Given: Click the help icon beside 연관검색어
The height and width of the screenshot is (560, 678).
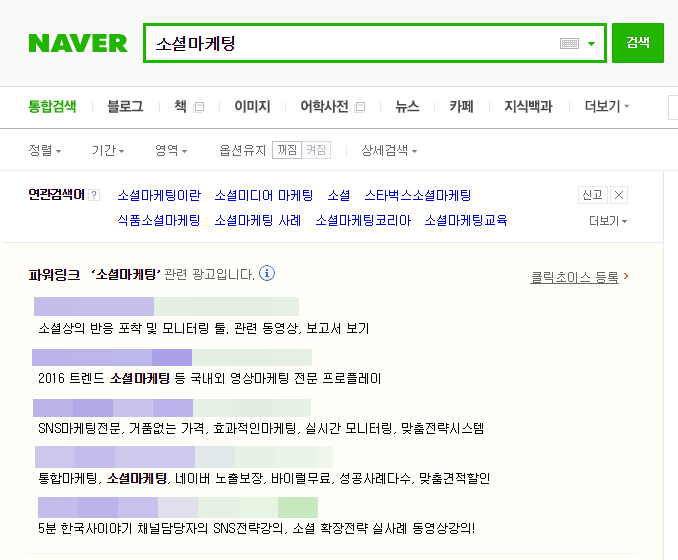Looking at the screenshot, I should [x=94, y=195].
